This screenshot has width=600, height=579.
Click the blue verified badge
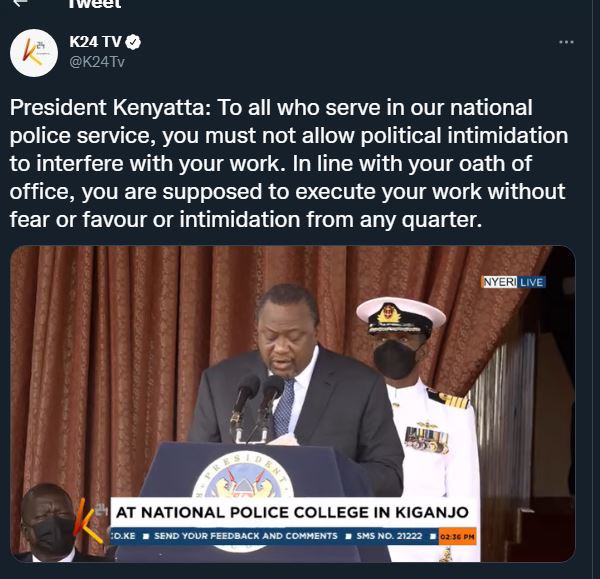pos(134,42)
